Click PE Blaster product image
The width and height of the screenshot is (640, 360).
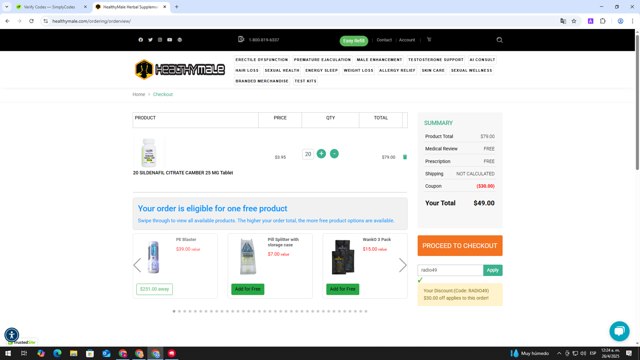pos(153,257)
